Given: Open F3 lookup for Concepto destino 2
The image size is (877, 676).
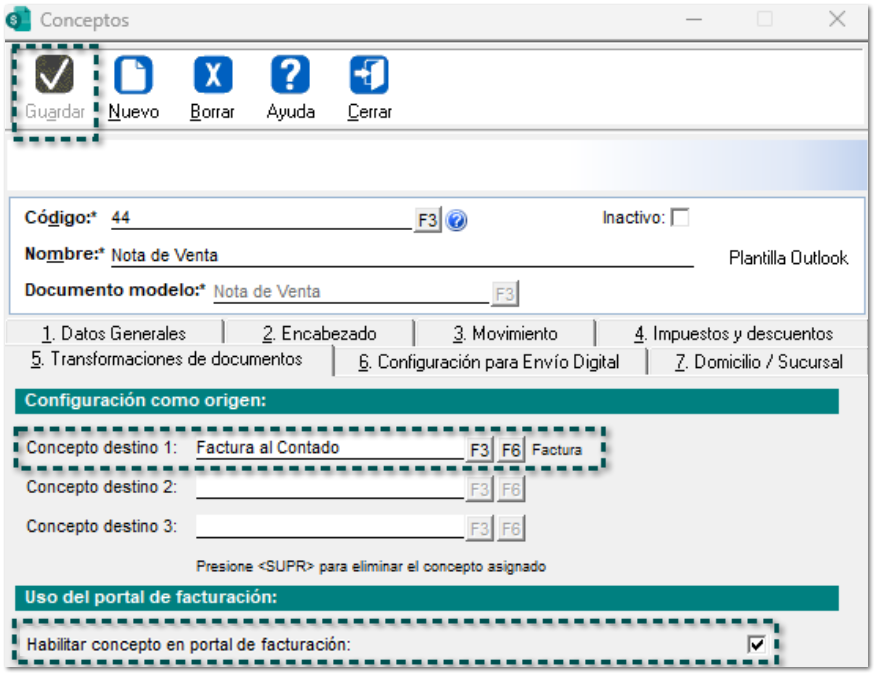Looking at the screenshot, I should [x=480, y=489].
